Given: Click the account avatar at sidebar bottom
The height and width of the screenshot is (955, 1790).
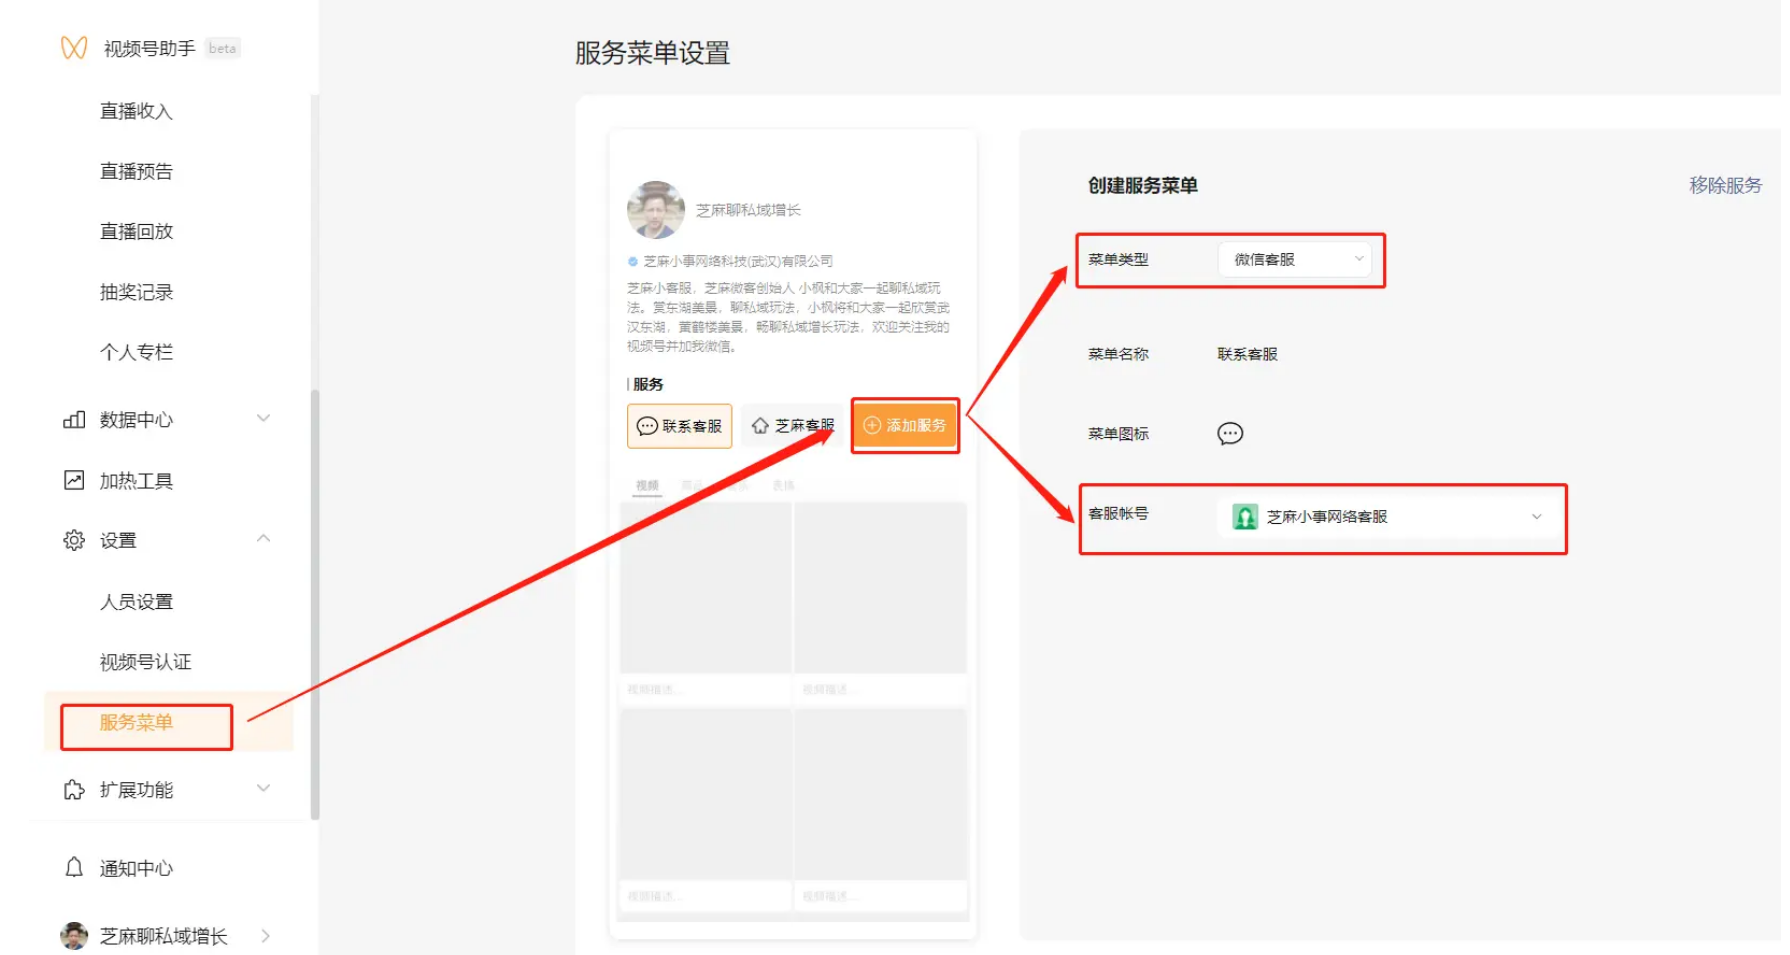Looking at the screenshot, I should coord(74,935).
